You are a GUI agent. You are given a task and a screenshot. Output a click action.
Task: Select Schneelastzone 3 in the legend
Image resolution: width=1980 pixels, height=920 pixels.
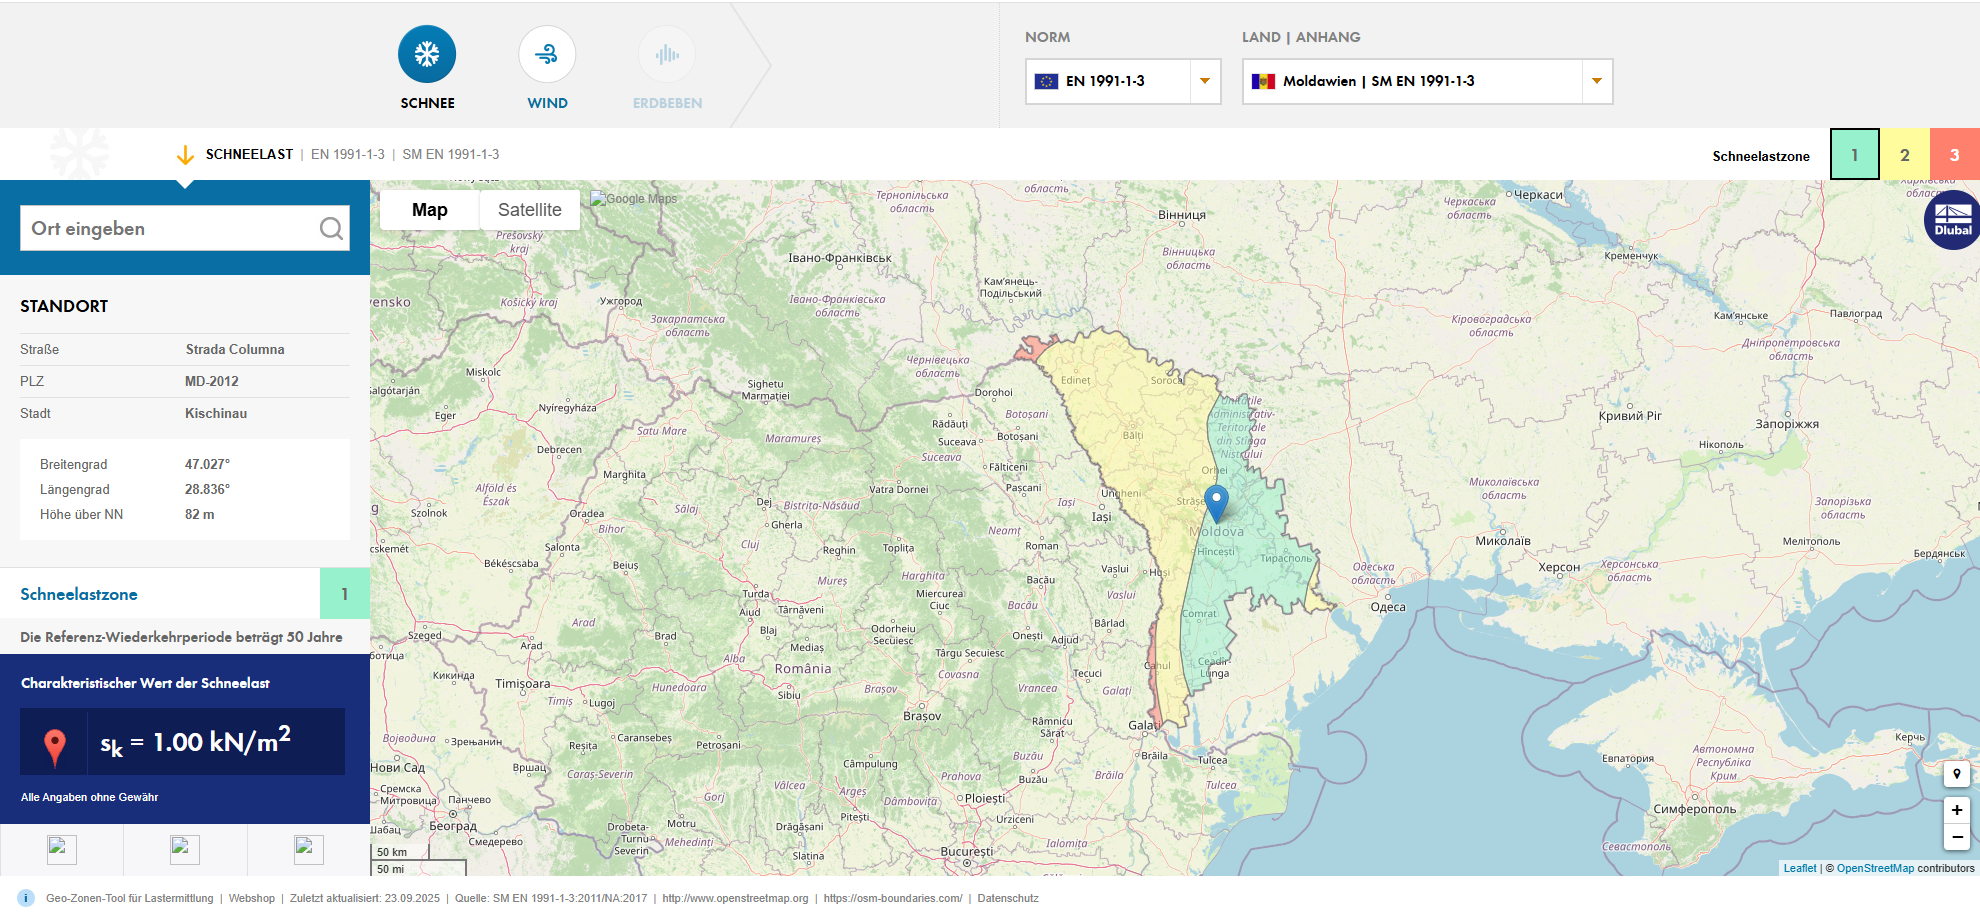point(1955,155)
